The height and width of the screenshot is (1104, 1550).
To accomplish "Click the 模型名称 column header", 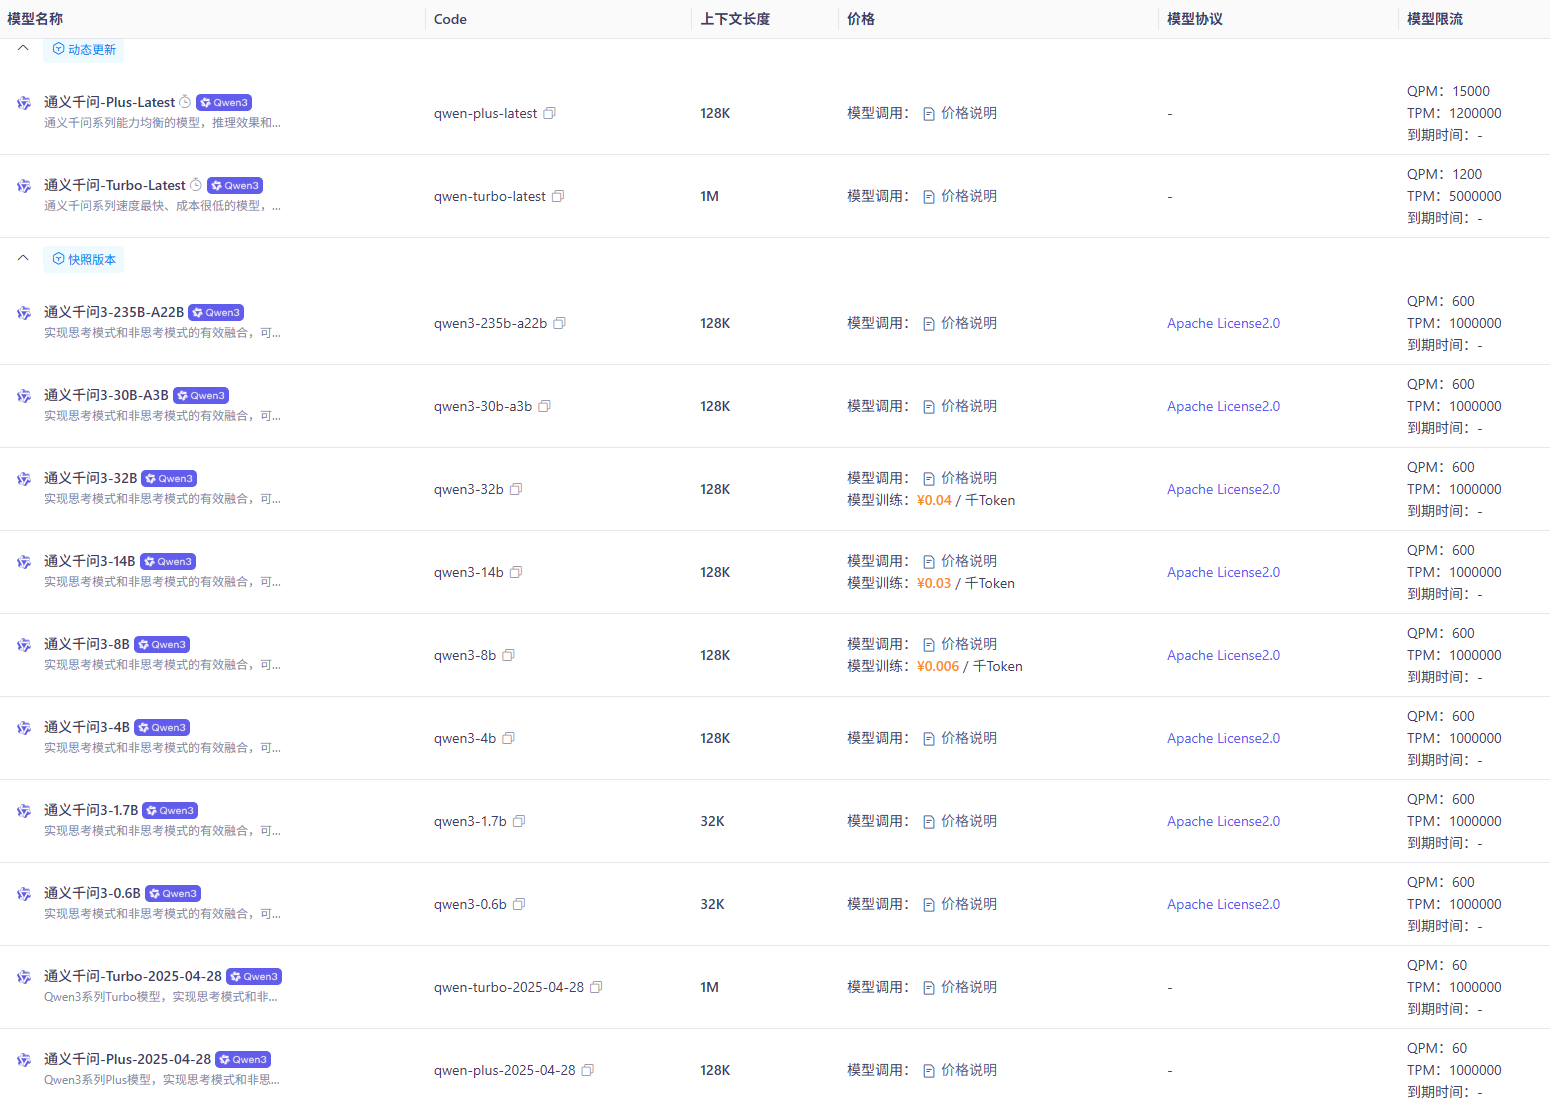I will click(35, 19).
